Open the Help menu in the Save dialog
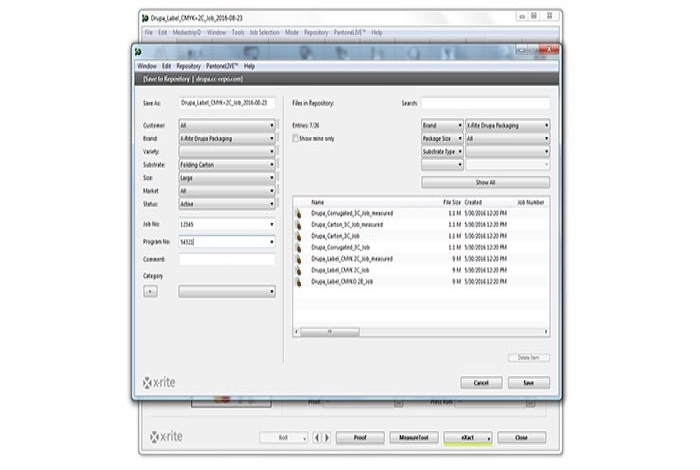This screenshot has height=470, width=700. pyautogui.click(x=249, y=66)
